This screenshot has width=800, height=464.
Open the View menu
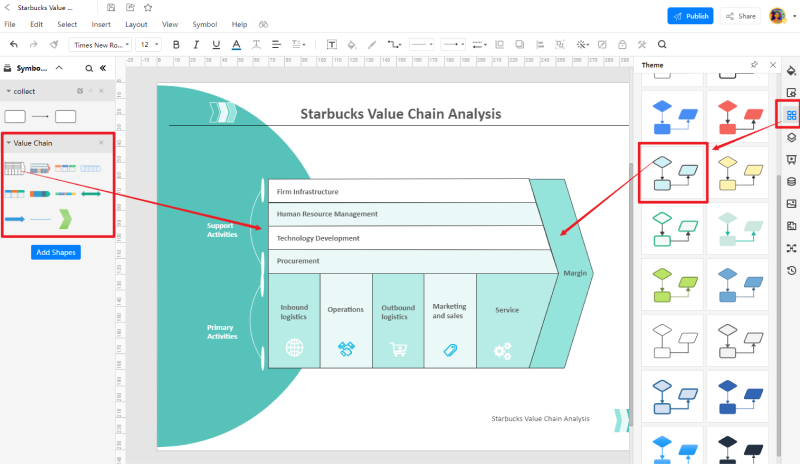coord(170,24)
